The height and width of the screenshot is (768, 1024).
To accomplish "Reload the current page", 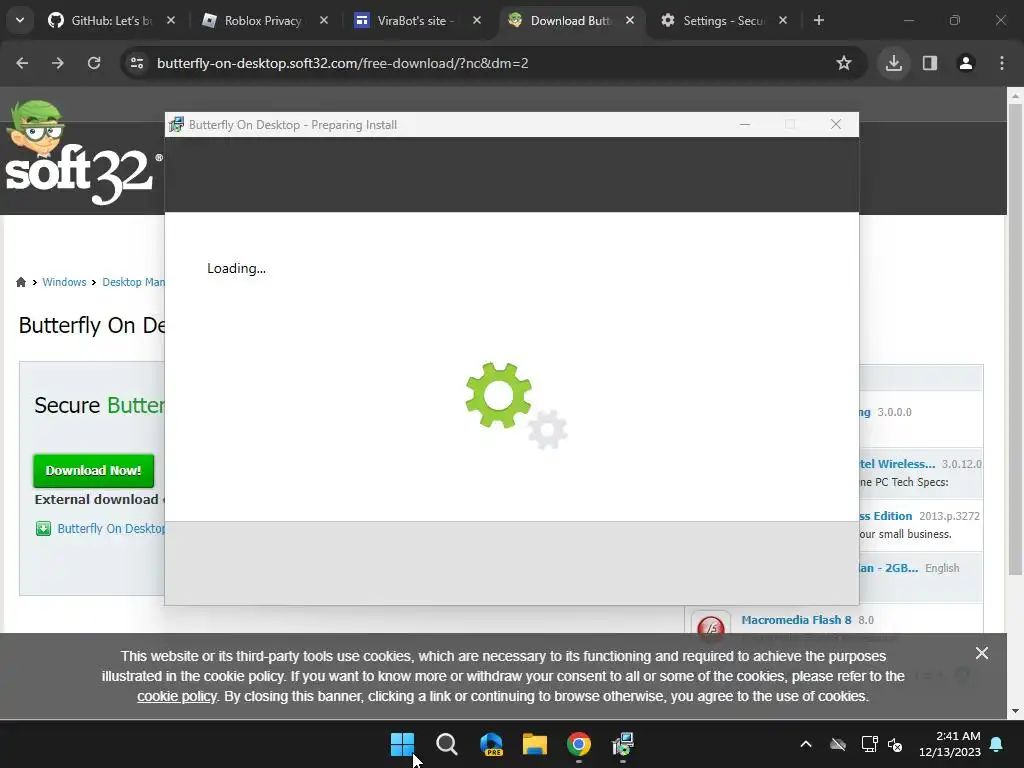I will [94, 63].
